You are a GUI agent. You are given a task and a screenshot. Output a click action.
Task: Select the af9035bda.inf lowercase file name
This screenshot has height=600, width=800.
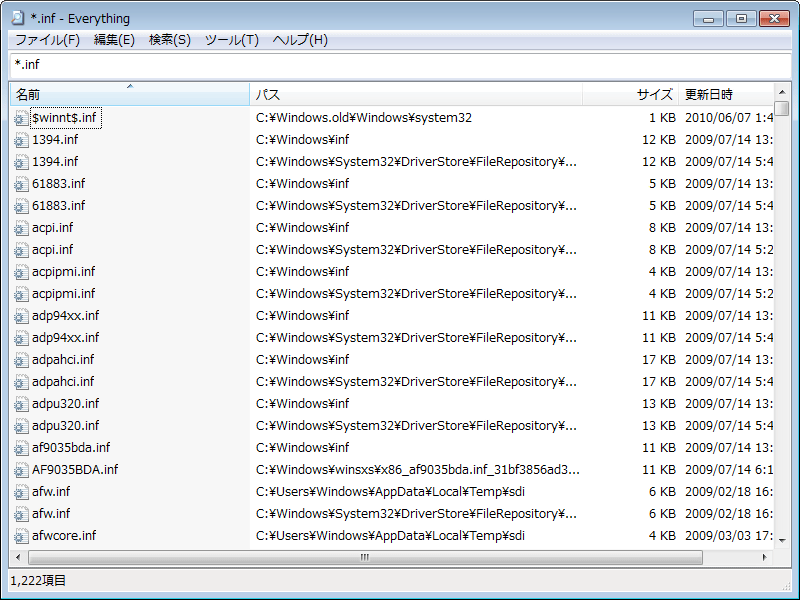[x=71, y=447]
